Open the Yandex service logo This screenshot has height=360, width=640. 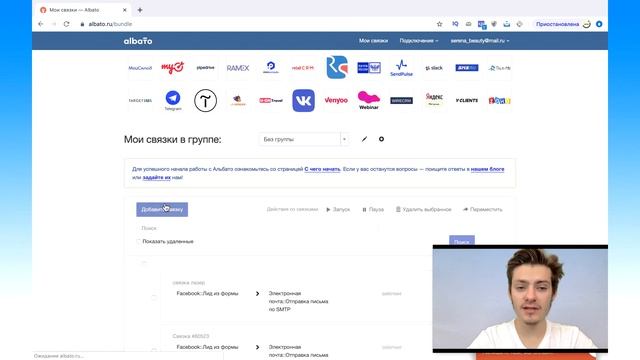434,100
